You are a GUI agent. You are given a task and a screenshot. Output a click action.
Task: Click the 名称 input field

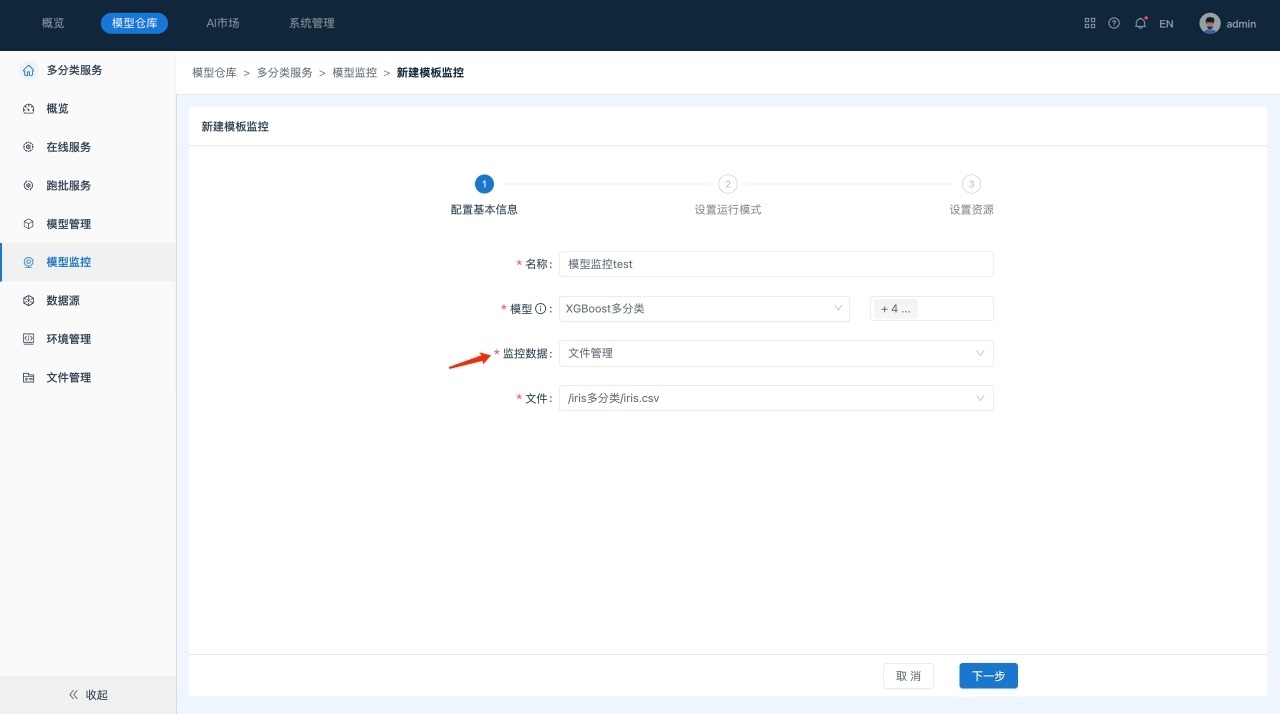[775, 264]
